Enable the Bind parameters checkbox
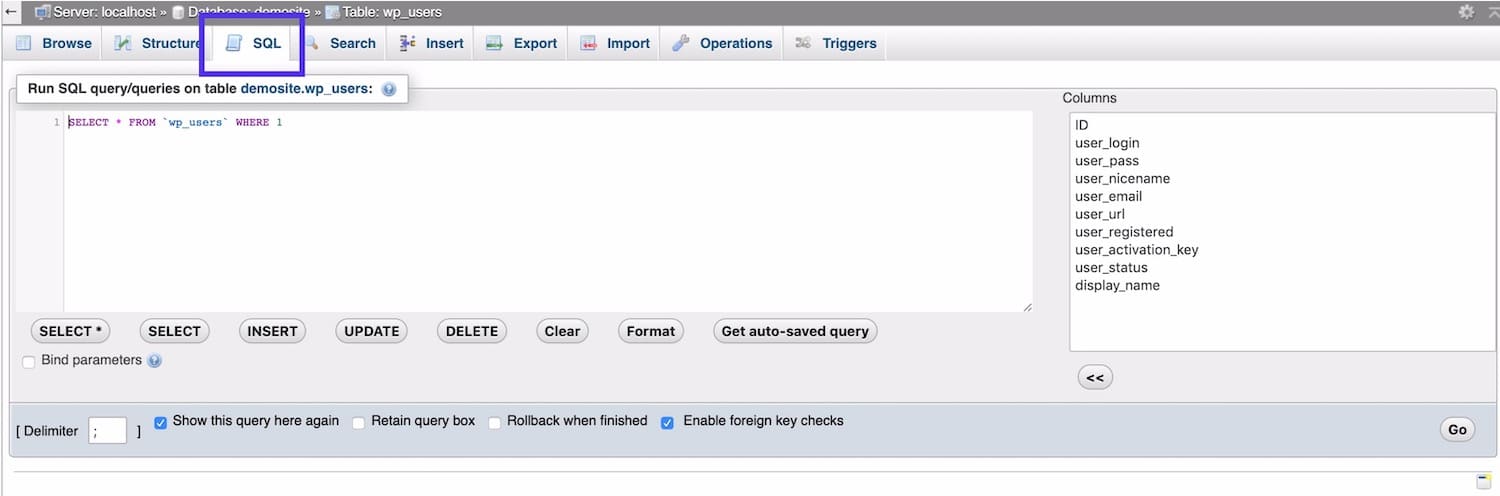 [29, 361]
